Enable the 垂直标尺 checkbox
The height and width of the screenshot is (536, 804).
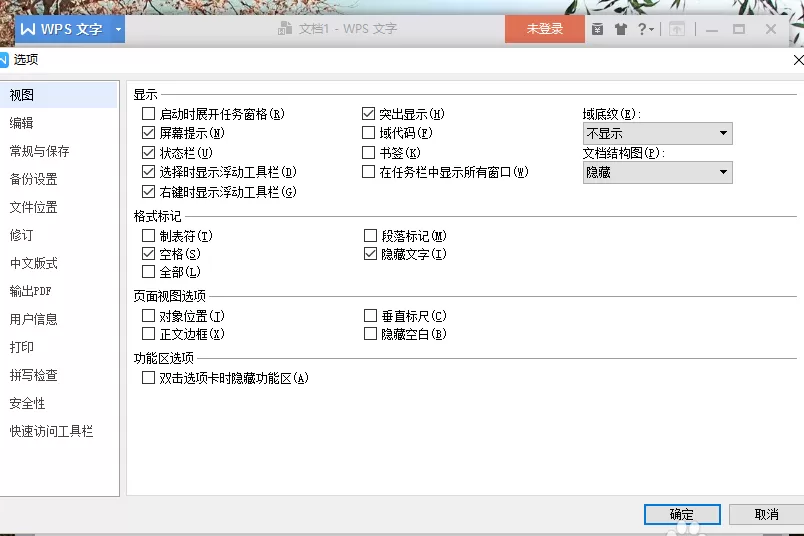370,315
